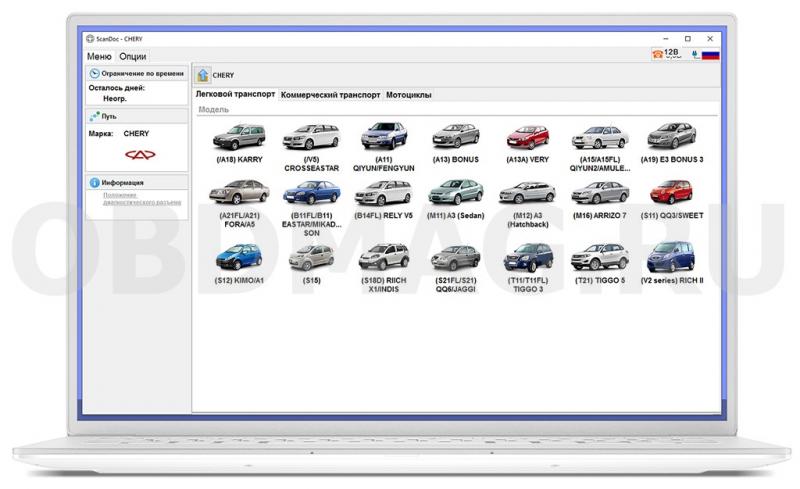Select the (S11) QQ3/SWEET red car
The image size is (800, 489).
coord(672,199)
